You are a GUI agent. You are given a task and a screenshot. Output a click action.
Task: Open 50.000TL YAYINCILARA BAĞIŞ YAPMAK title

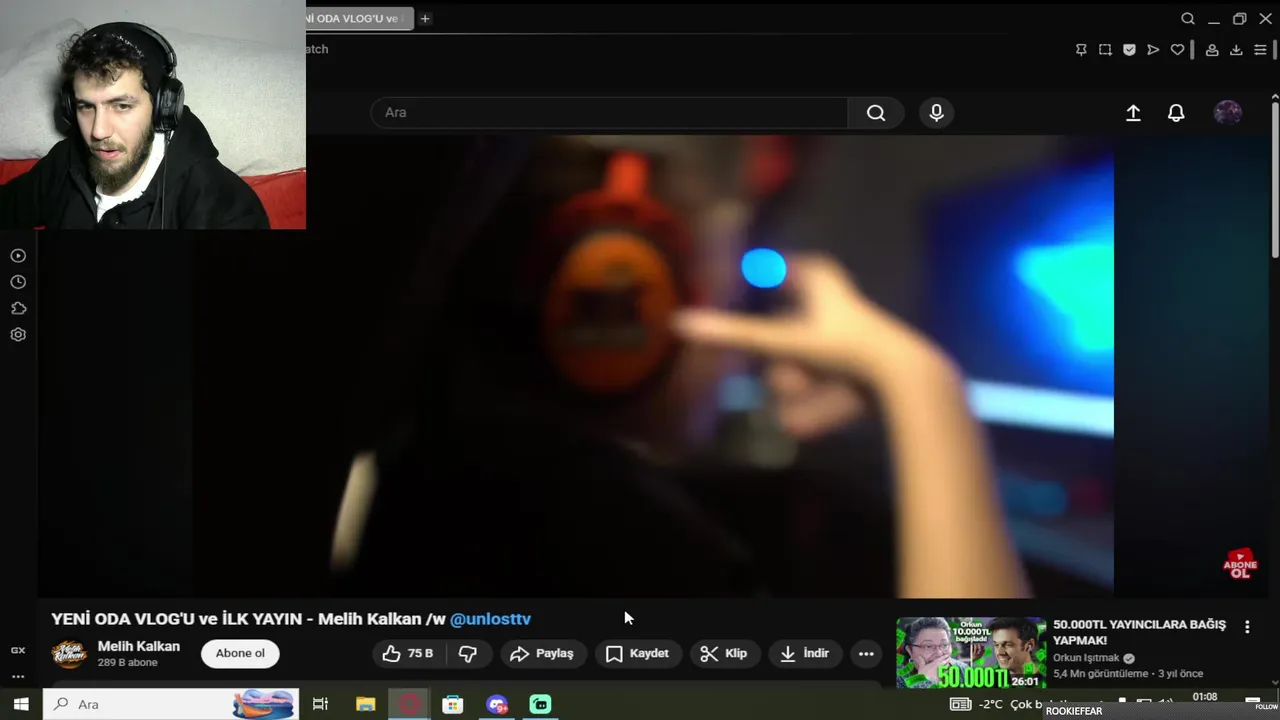click(x=1139, y=632)
